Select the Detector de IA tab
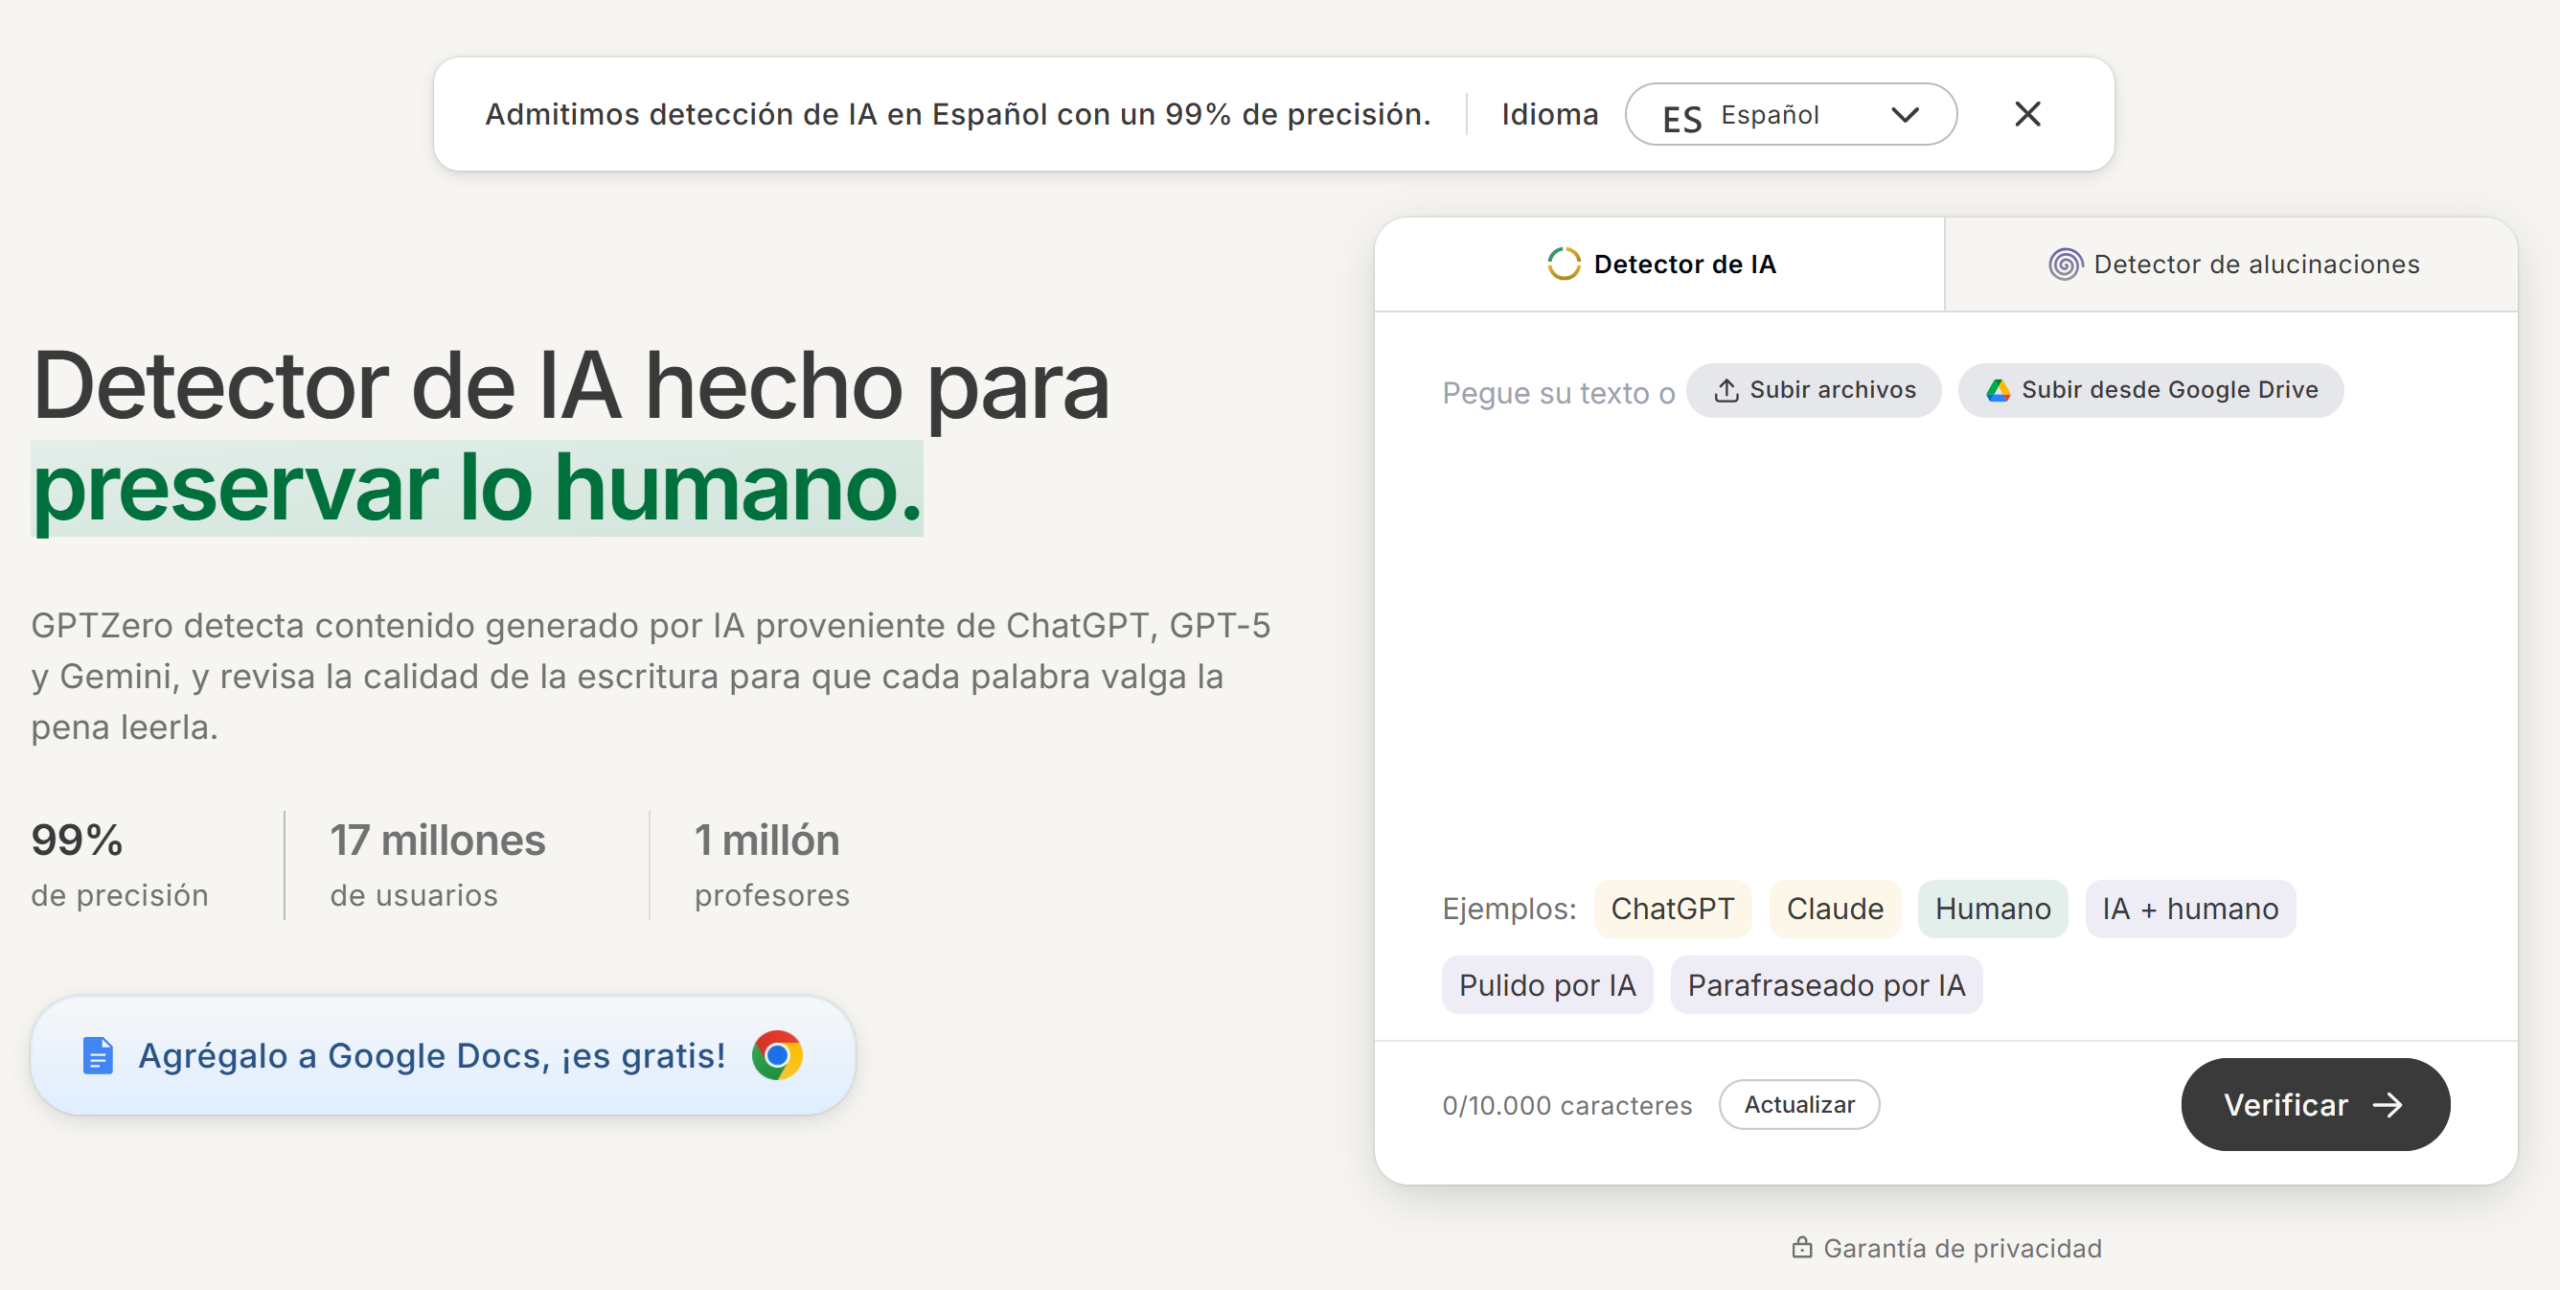2560x1290 pixels. (1660, 264)
